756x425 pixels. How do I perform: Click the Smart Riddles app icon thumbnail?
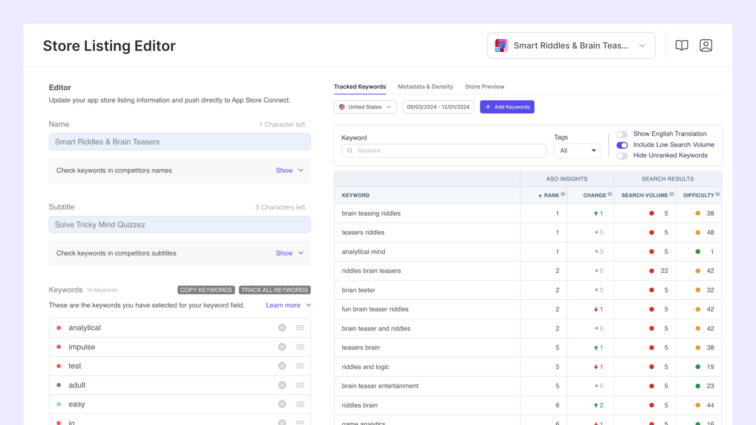tap(501, 45)
